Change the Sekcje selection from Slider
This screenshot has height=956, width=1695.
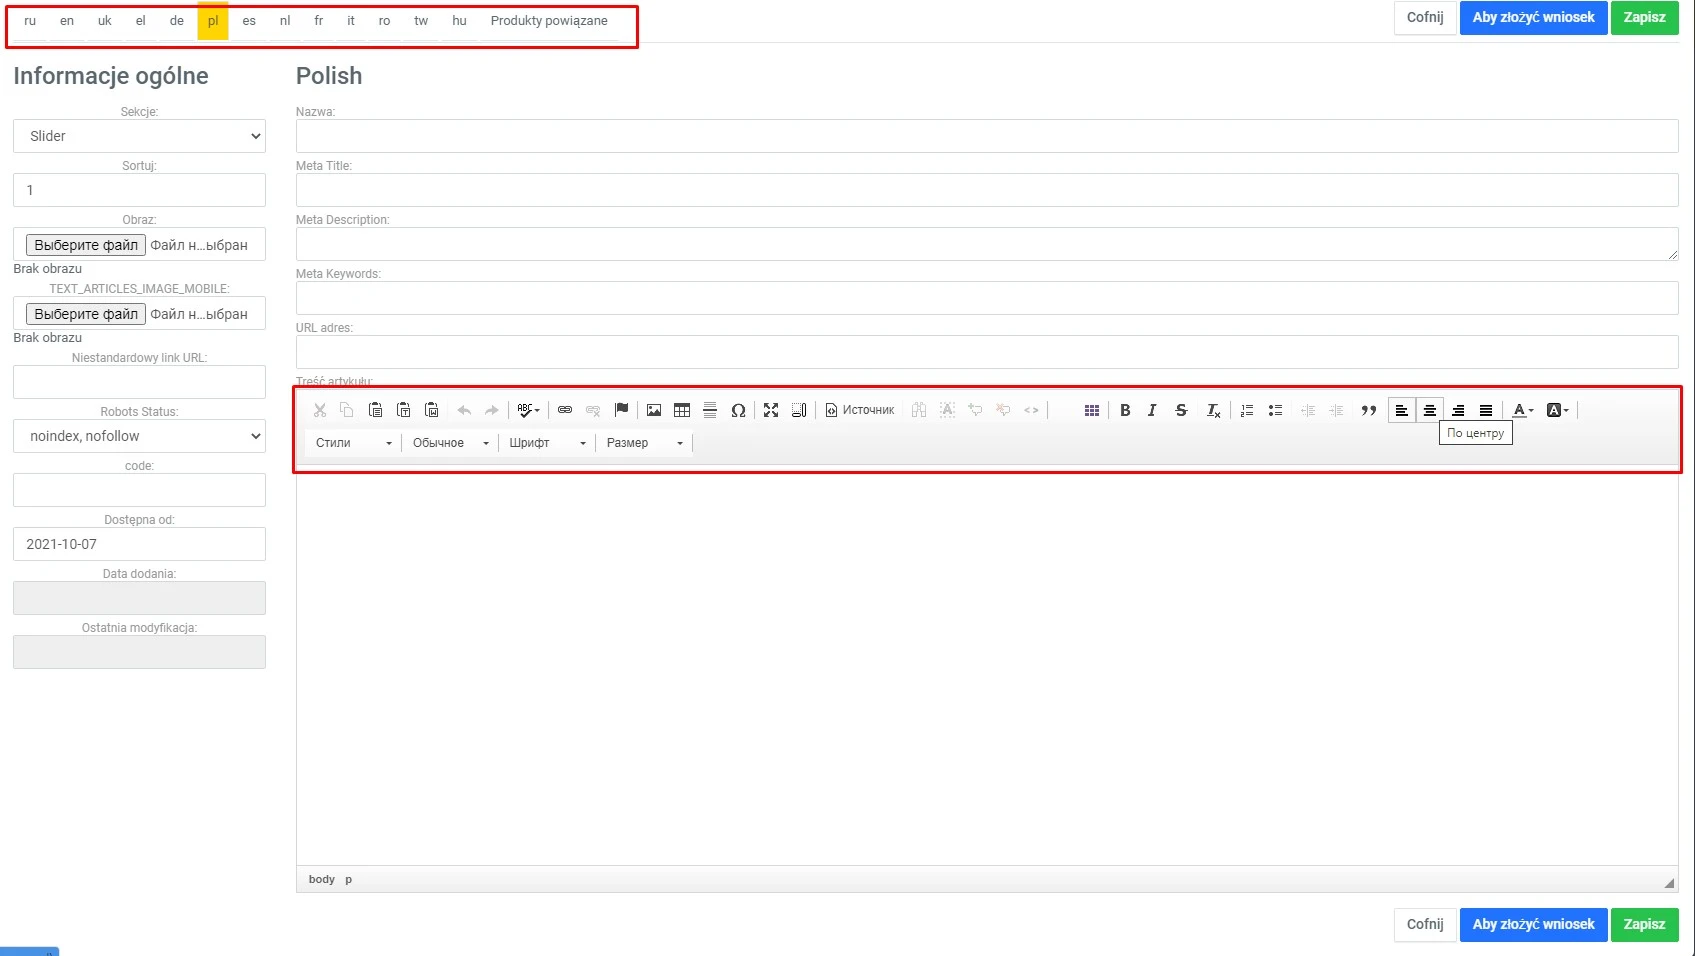139,136
